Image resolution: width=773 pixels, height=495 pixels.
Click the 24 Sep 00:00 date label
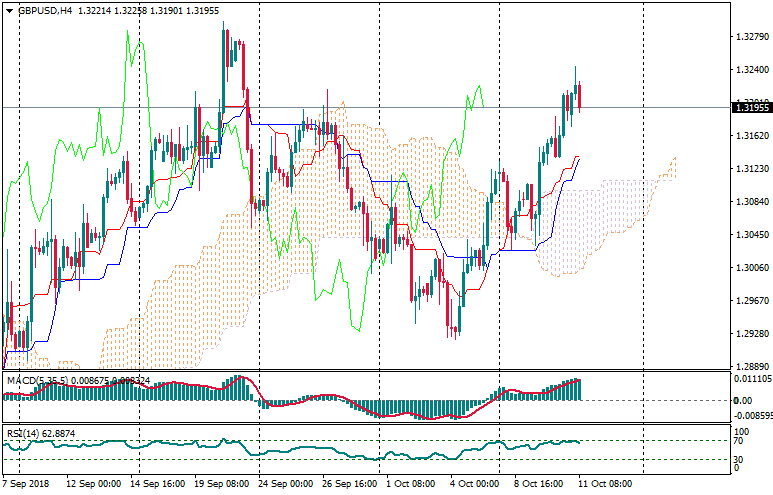(x=285, y=482)
